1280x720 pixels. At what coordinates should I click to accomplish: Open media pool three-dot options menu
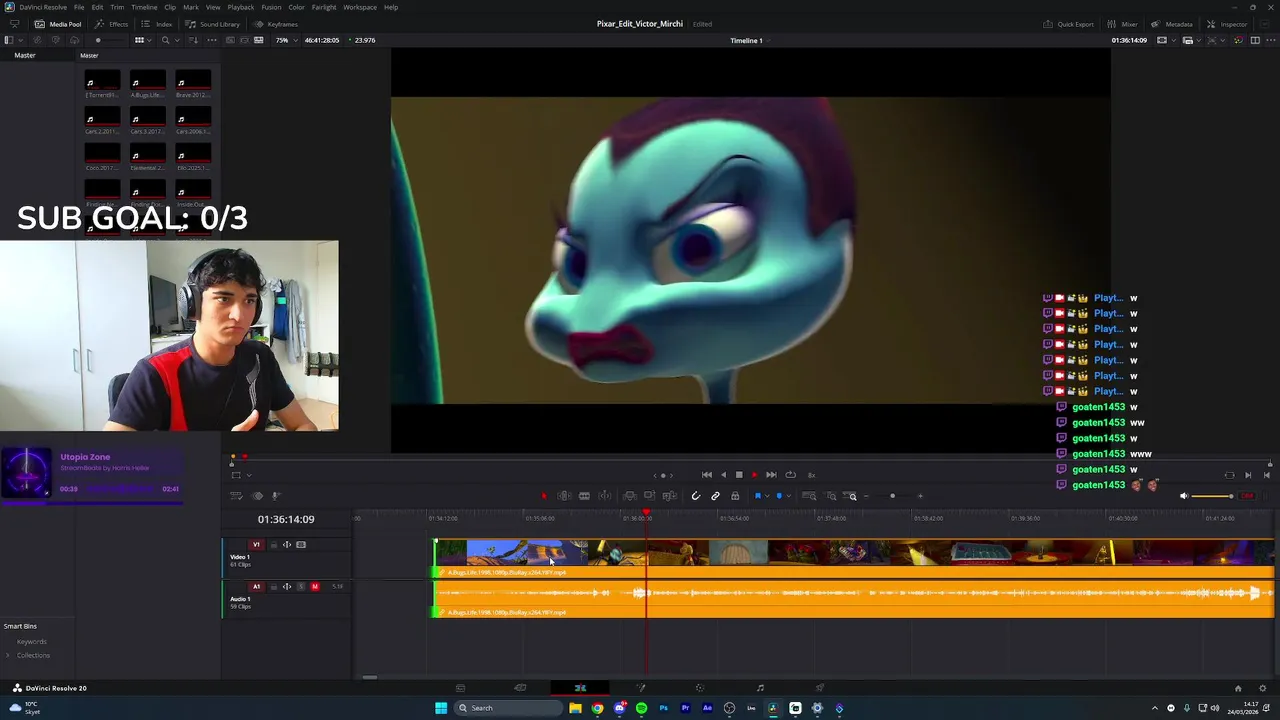coord(214,40)
